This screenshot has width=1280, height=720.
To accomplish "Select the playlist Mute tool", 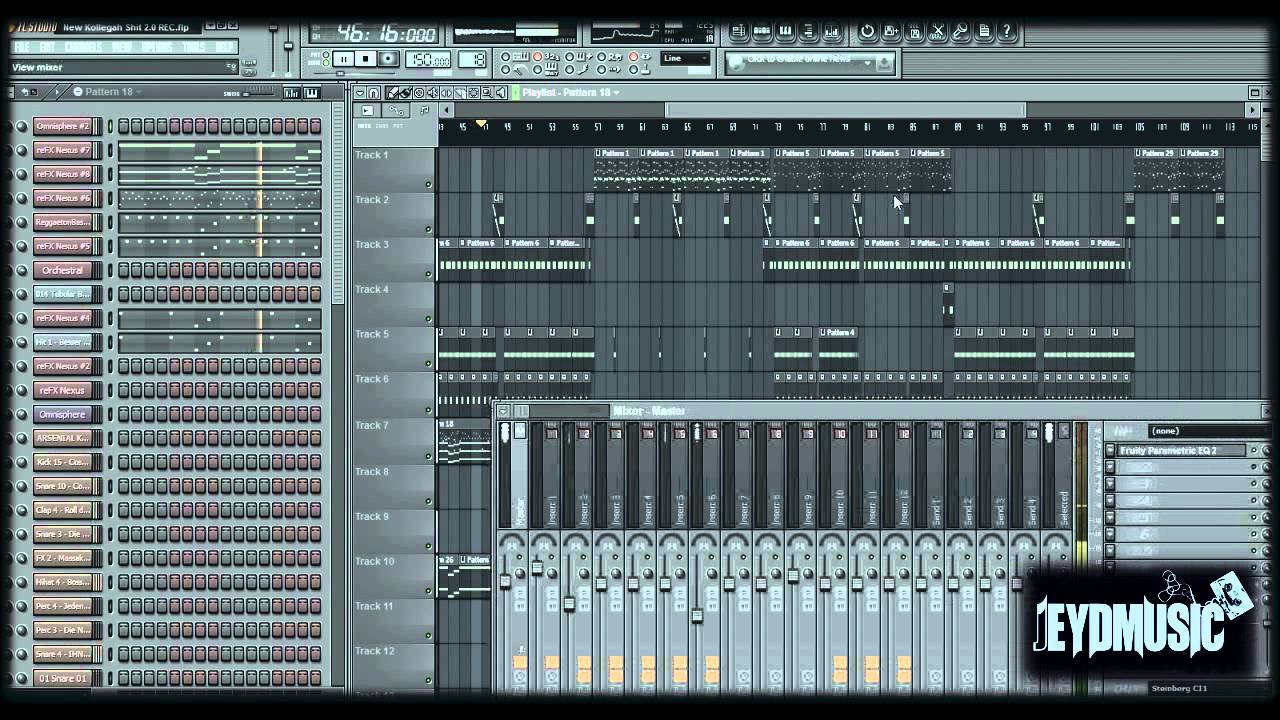I will (x=433, y=92).
